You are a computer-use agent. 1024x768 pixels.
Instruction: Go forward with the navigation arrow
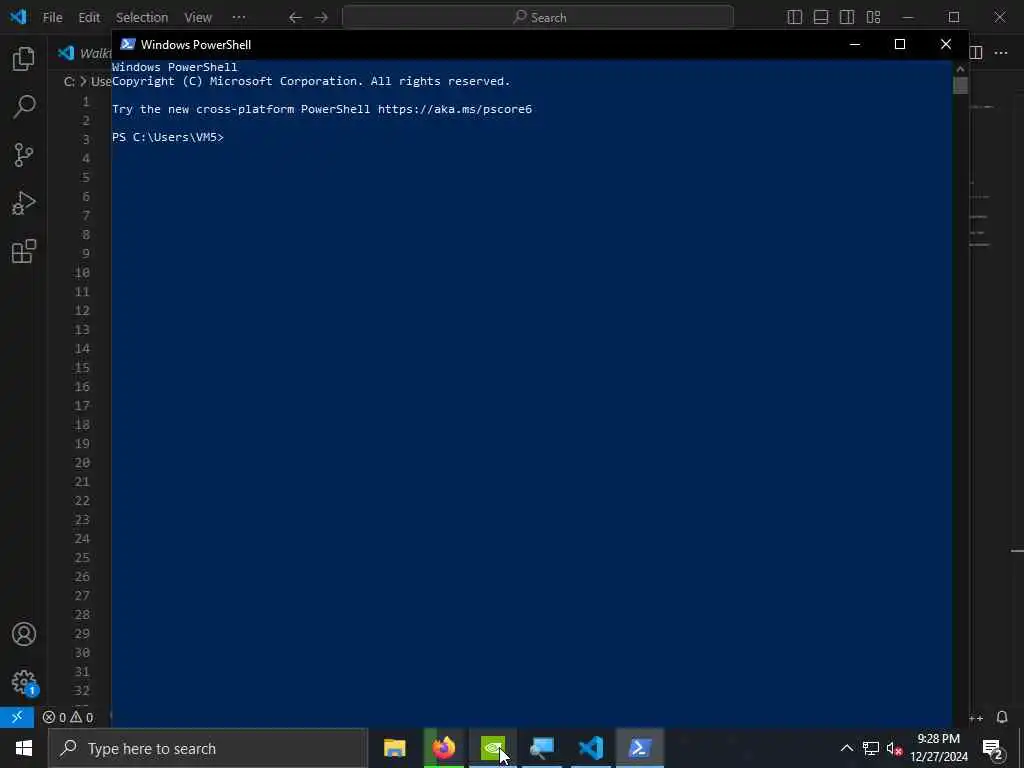(321, 18)
